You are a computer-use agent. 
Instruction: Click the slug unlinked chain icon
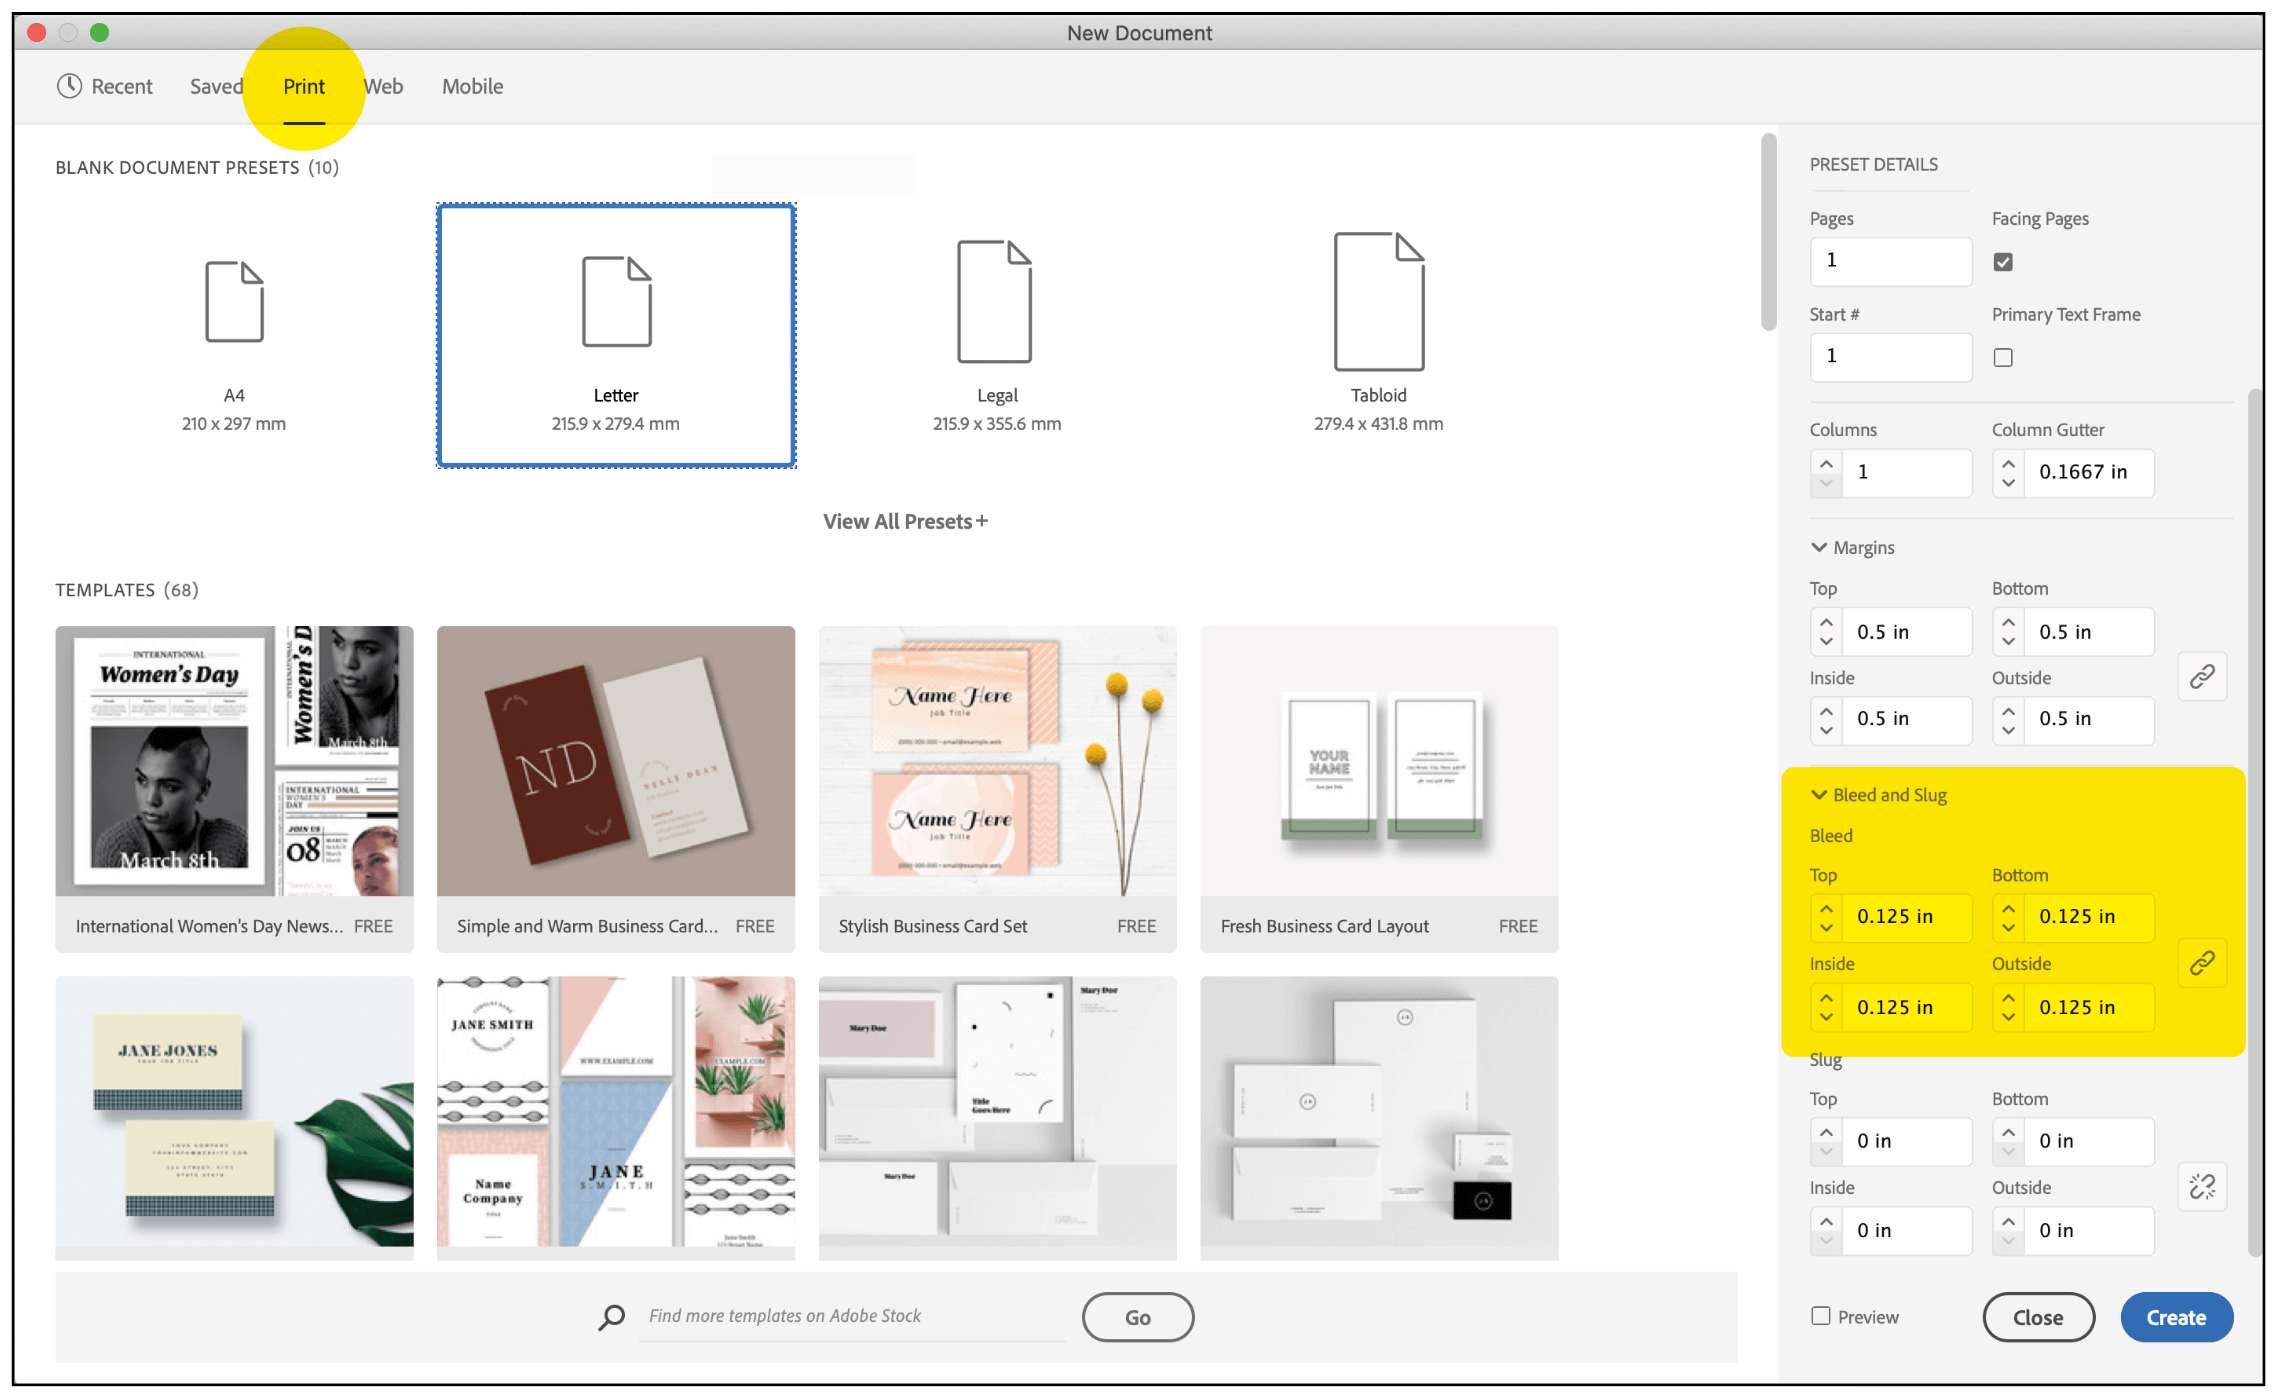pos(2201,1187)
